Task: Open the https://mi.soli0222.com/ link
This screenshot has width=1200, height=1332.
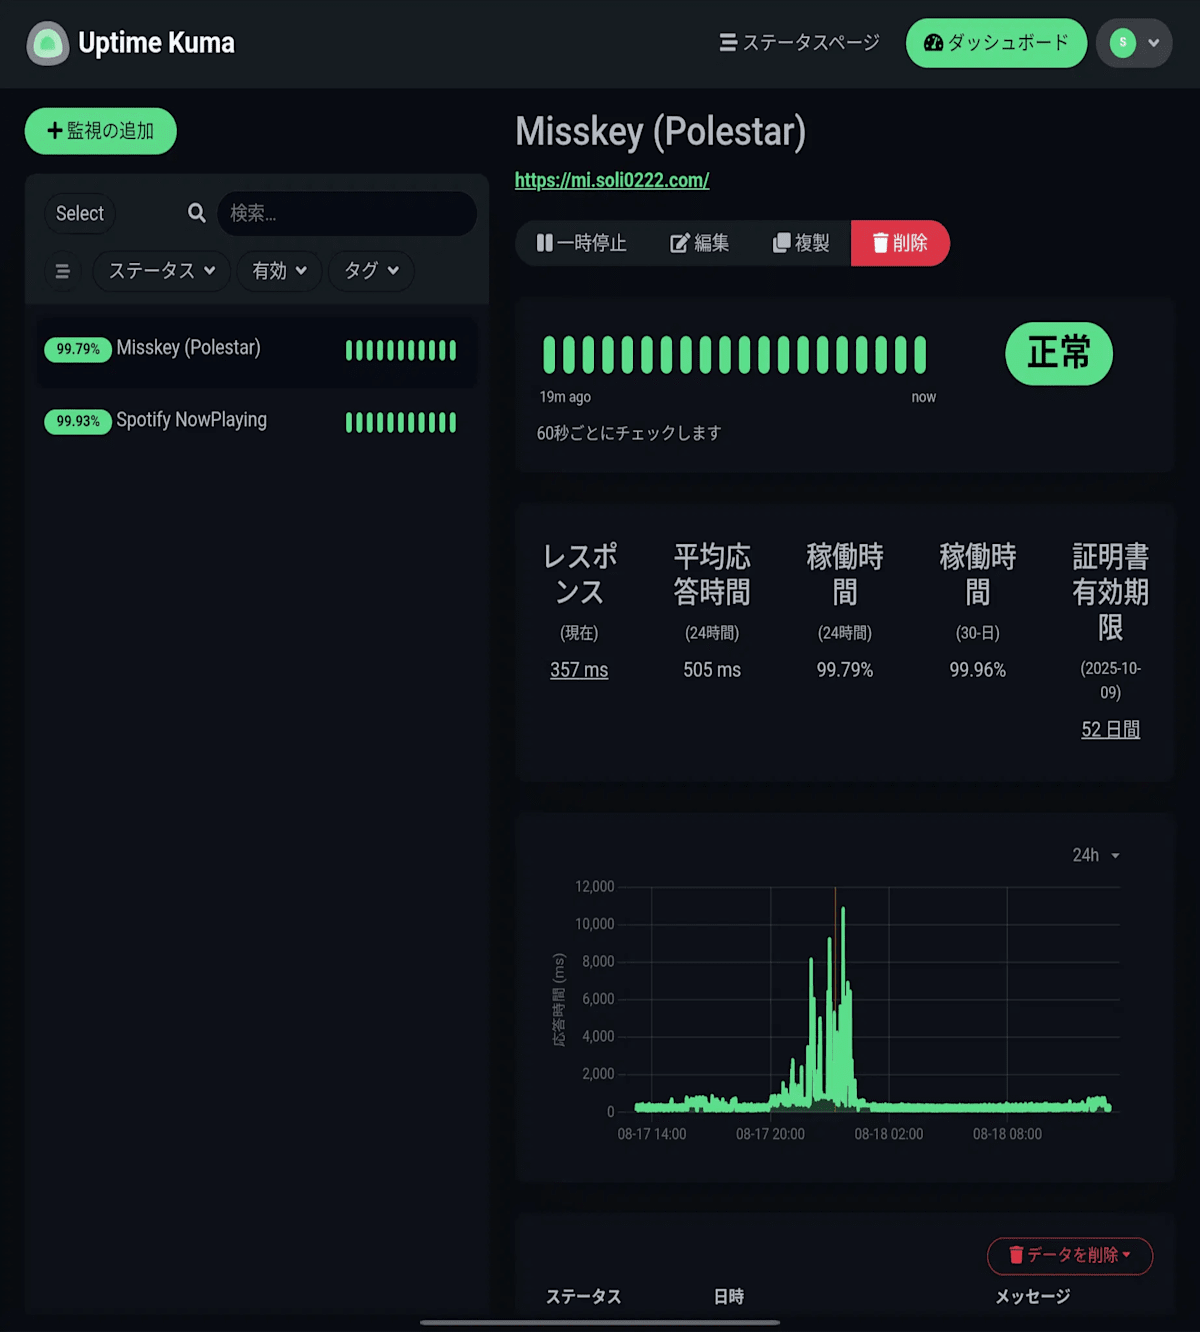Action: point(611,180)
